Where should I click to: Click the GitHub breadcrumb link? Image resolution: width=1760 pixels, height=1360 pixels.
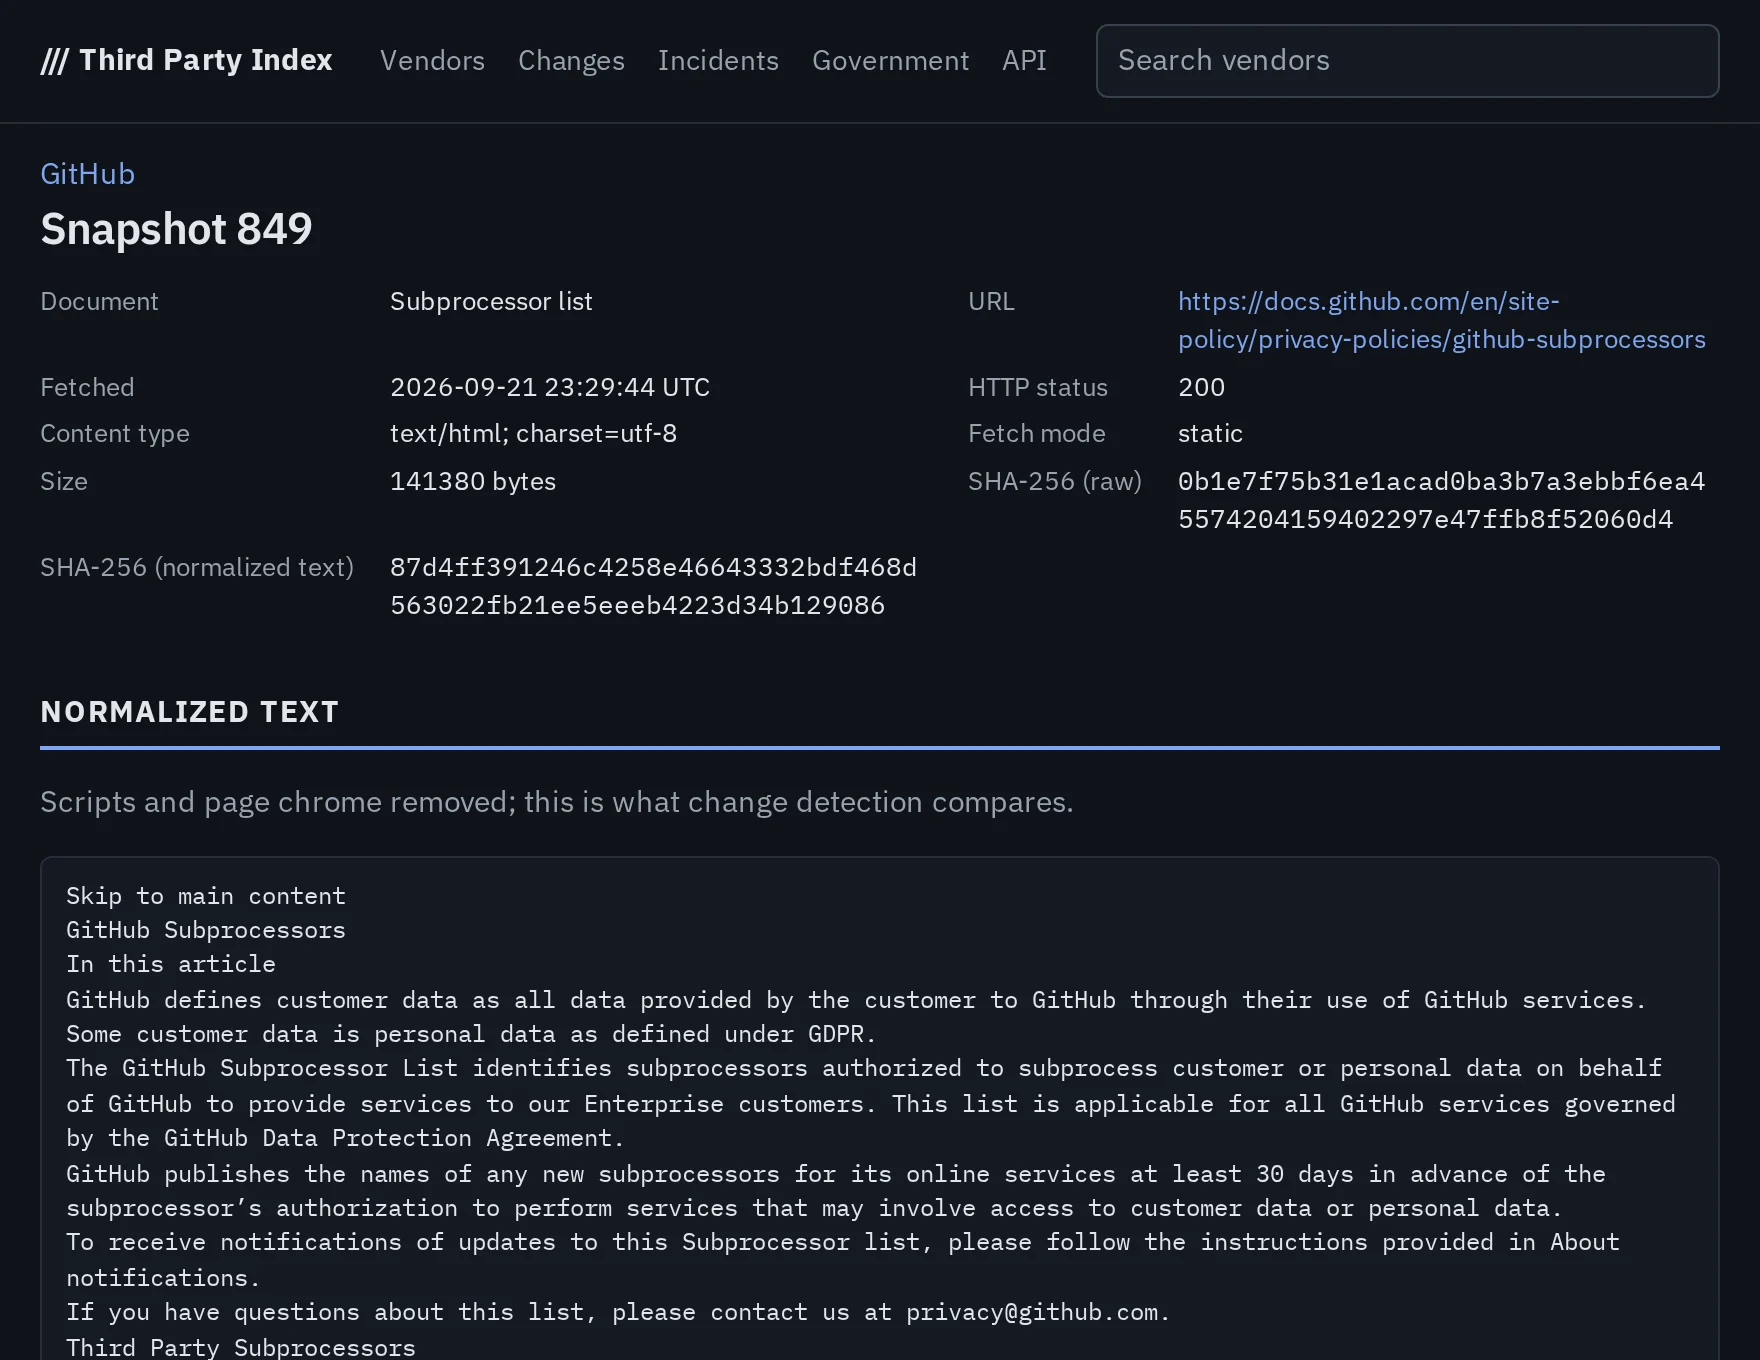[87, 174]
